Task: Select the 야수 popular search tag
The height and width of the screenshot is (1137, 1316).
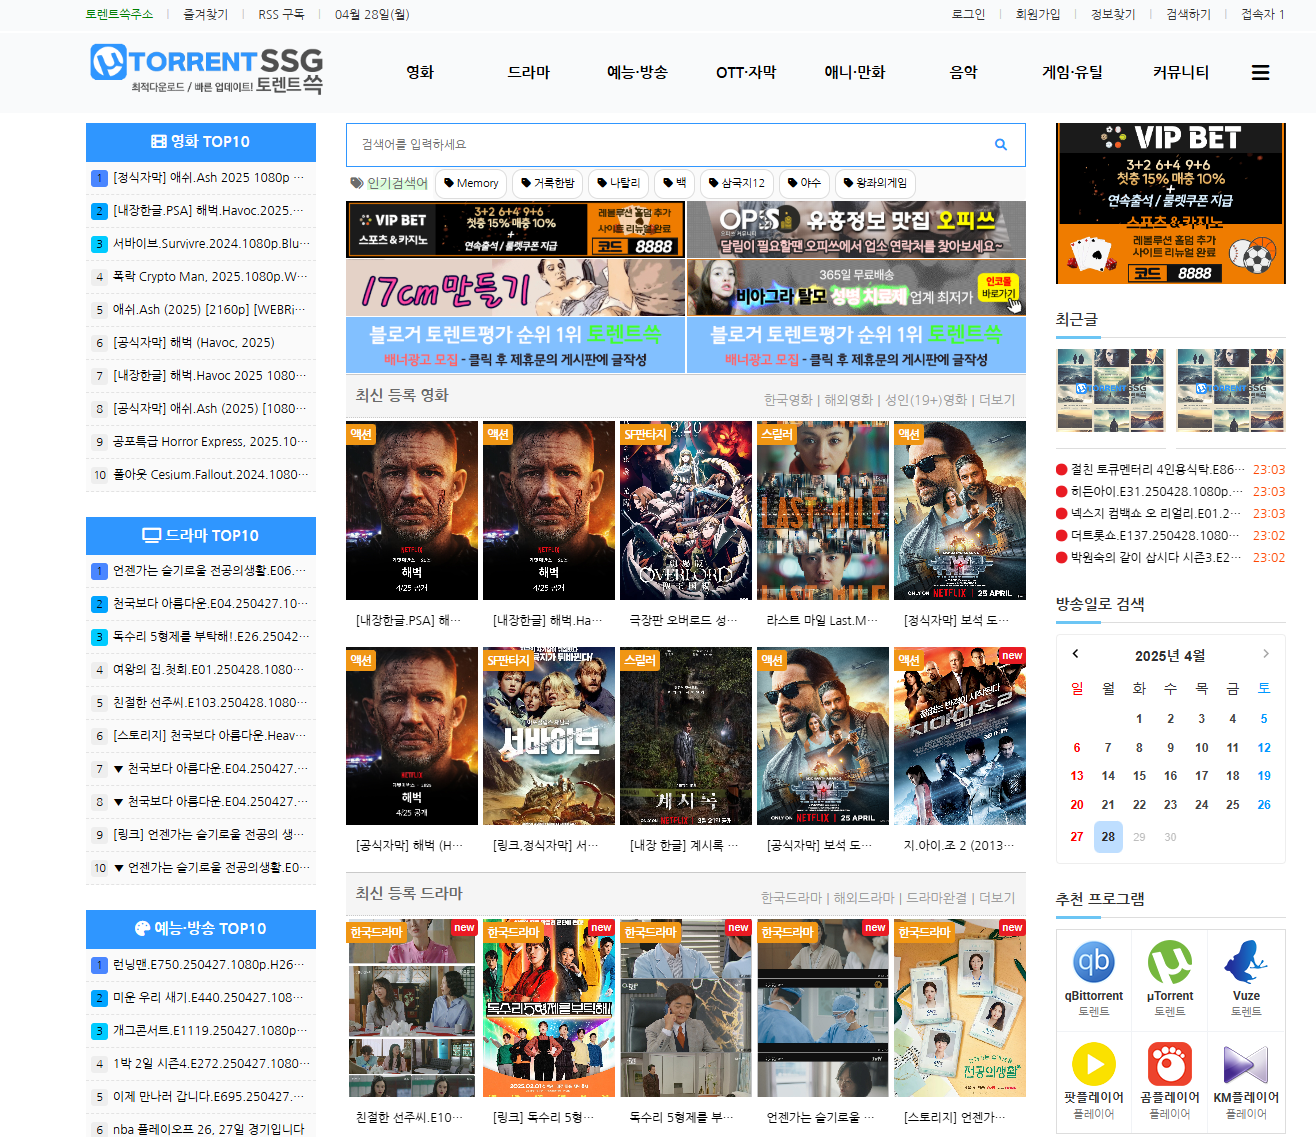Action: point(804,183)
